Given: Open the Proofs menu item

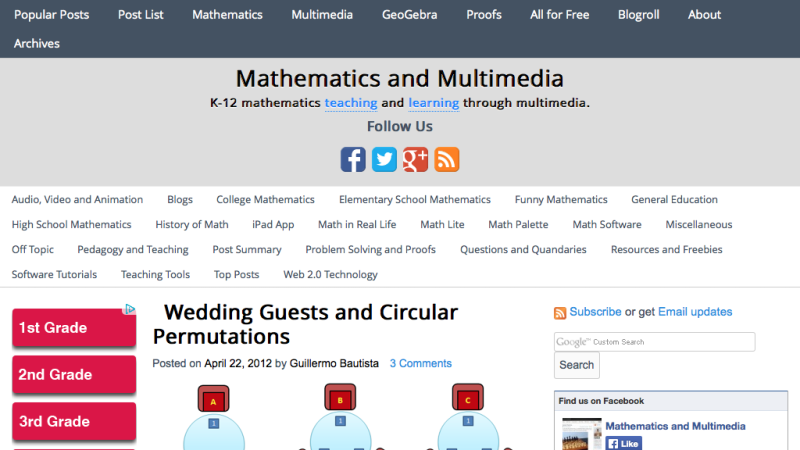Looking at the screenshot, I should 484,15.
